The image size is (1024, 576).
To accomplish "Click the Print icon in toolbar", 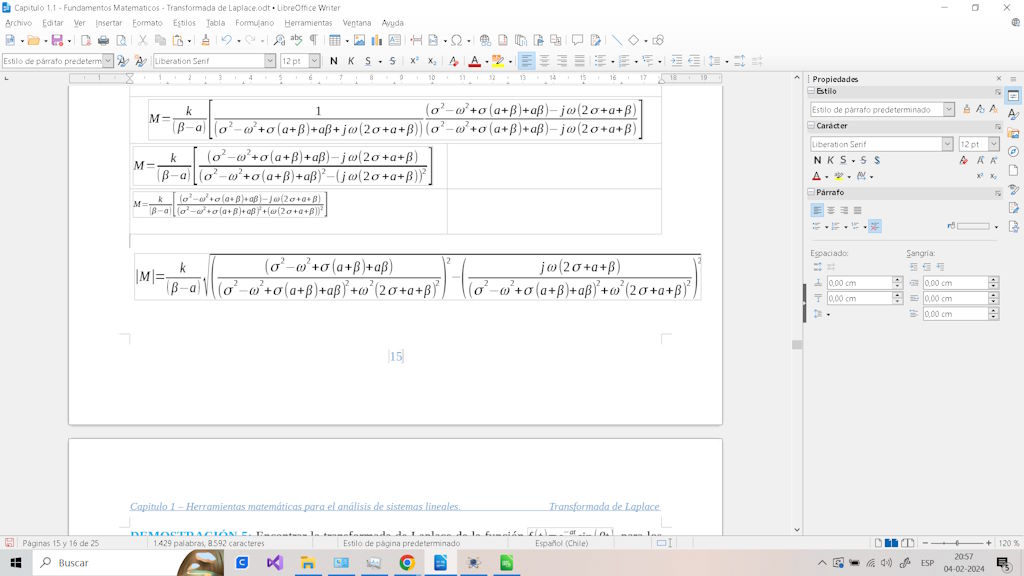I will [x=102, y=41].
